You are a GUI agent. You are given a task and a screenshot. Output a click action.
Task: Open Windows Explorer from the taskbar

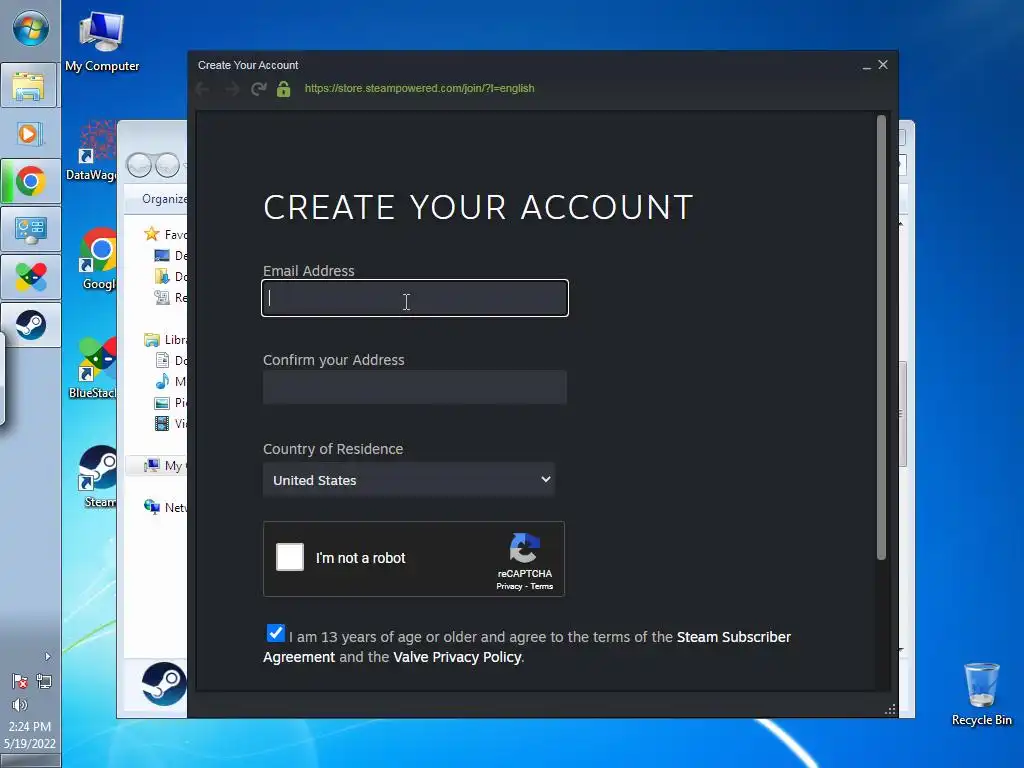tap(30, 86)
